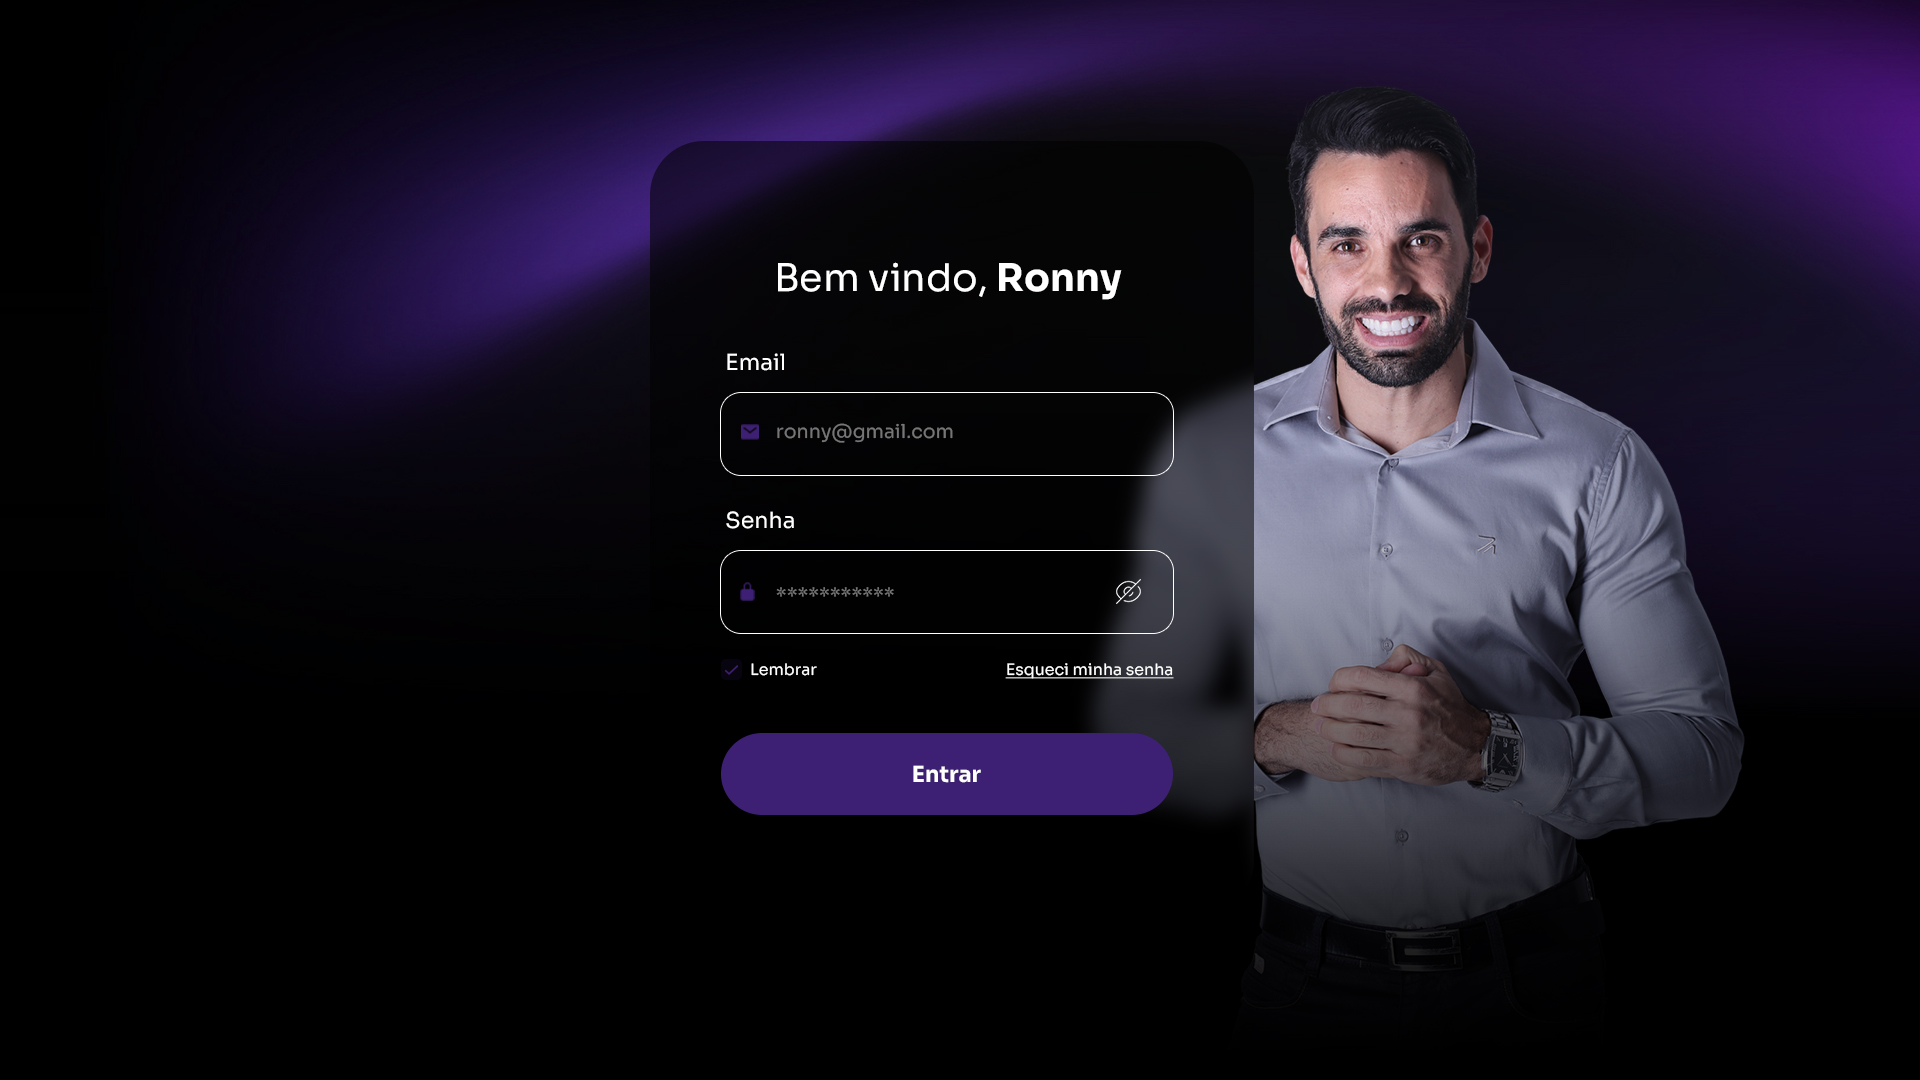Click the Lembrar label text
1920x1080 pixels.
(x=783, y=670)
